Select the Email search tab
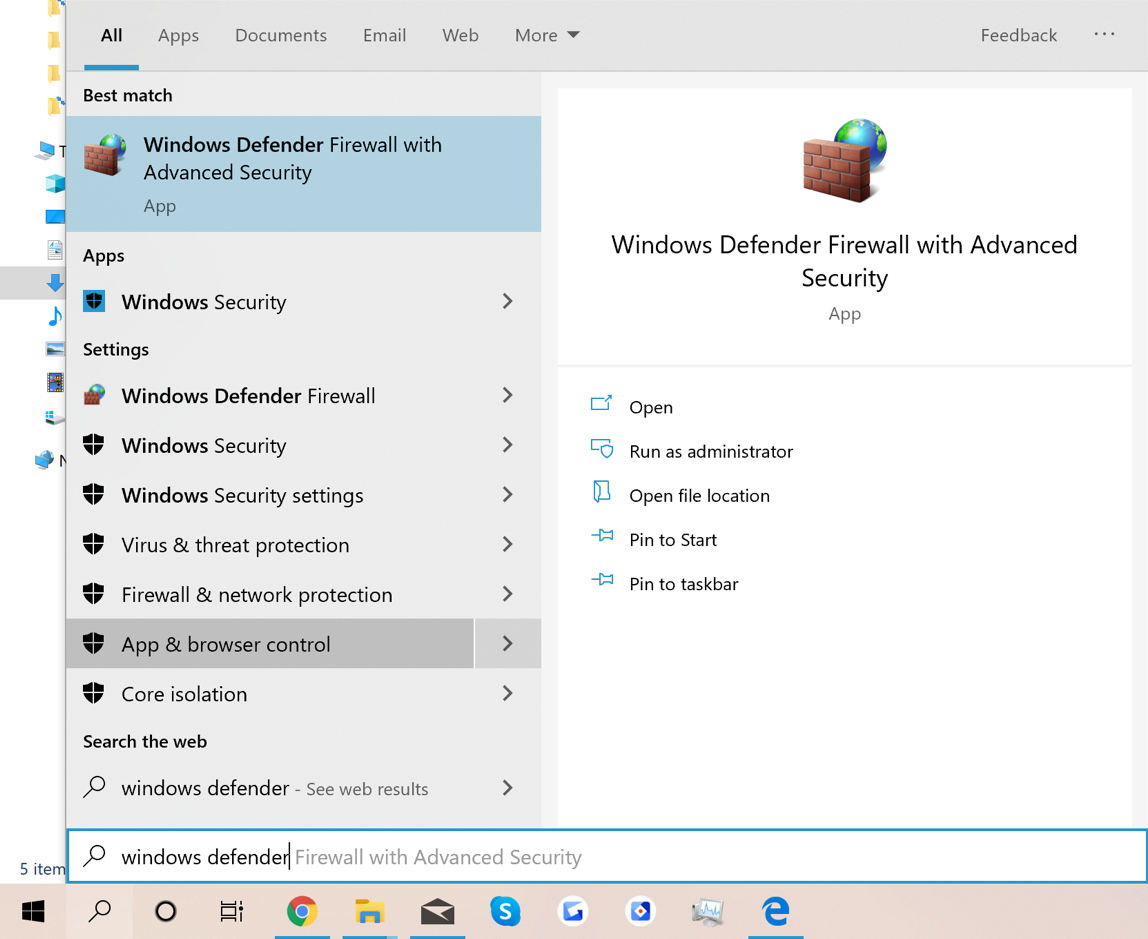The width and height of the screenshot is (1148, 939). coord(384,35)
